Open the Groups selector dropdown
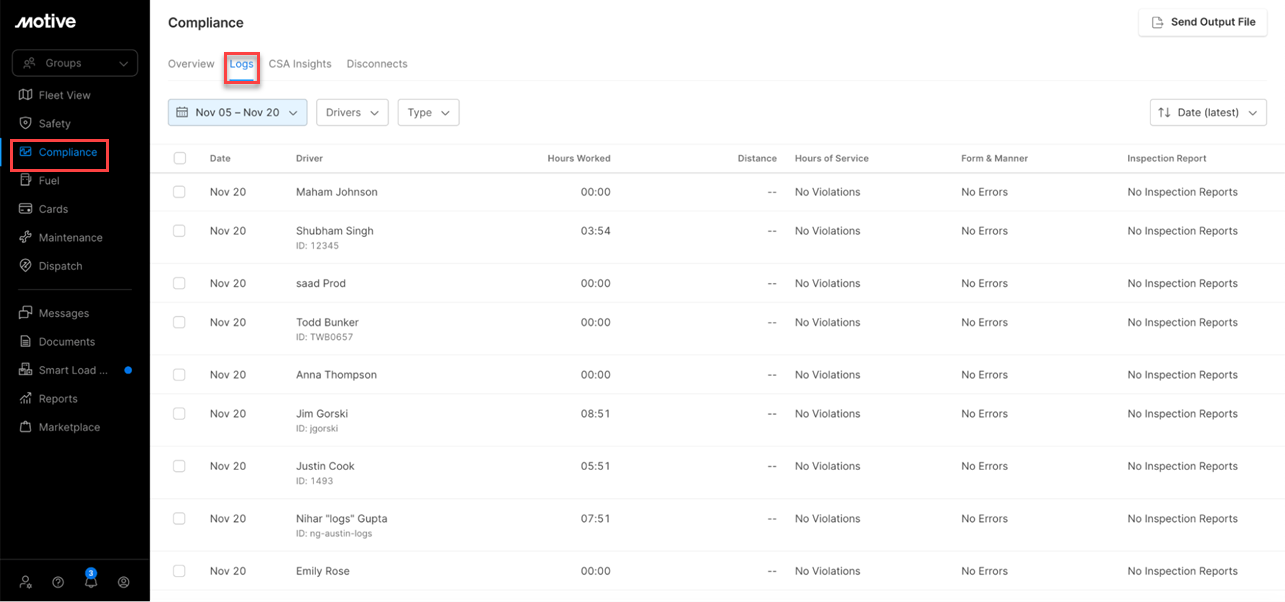The image size is (1285, 602). tap(74, 62)
